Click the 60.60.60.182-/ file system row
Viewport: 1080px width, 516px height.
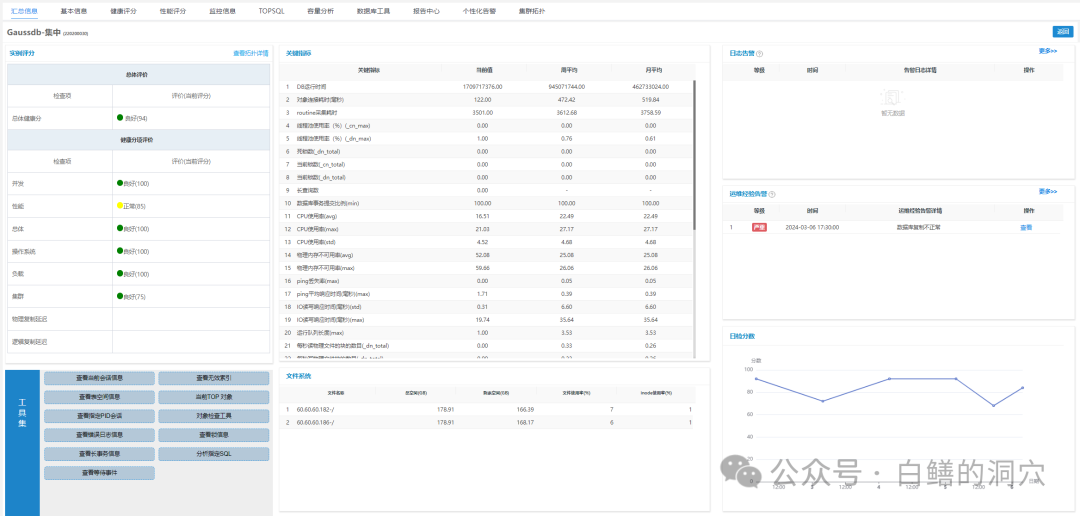point(488,409)
